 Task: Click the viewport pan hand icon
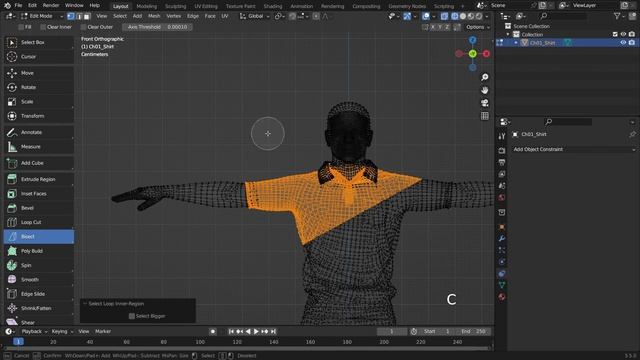tap(484, 90)
